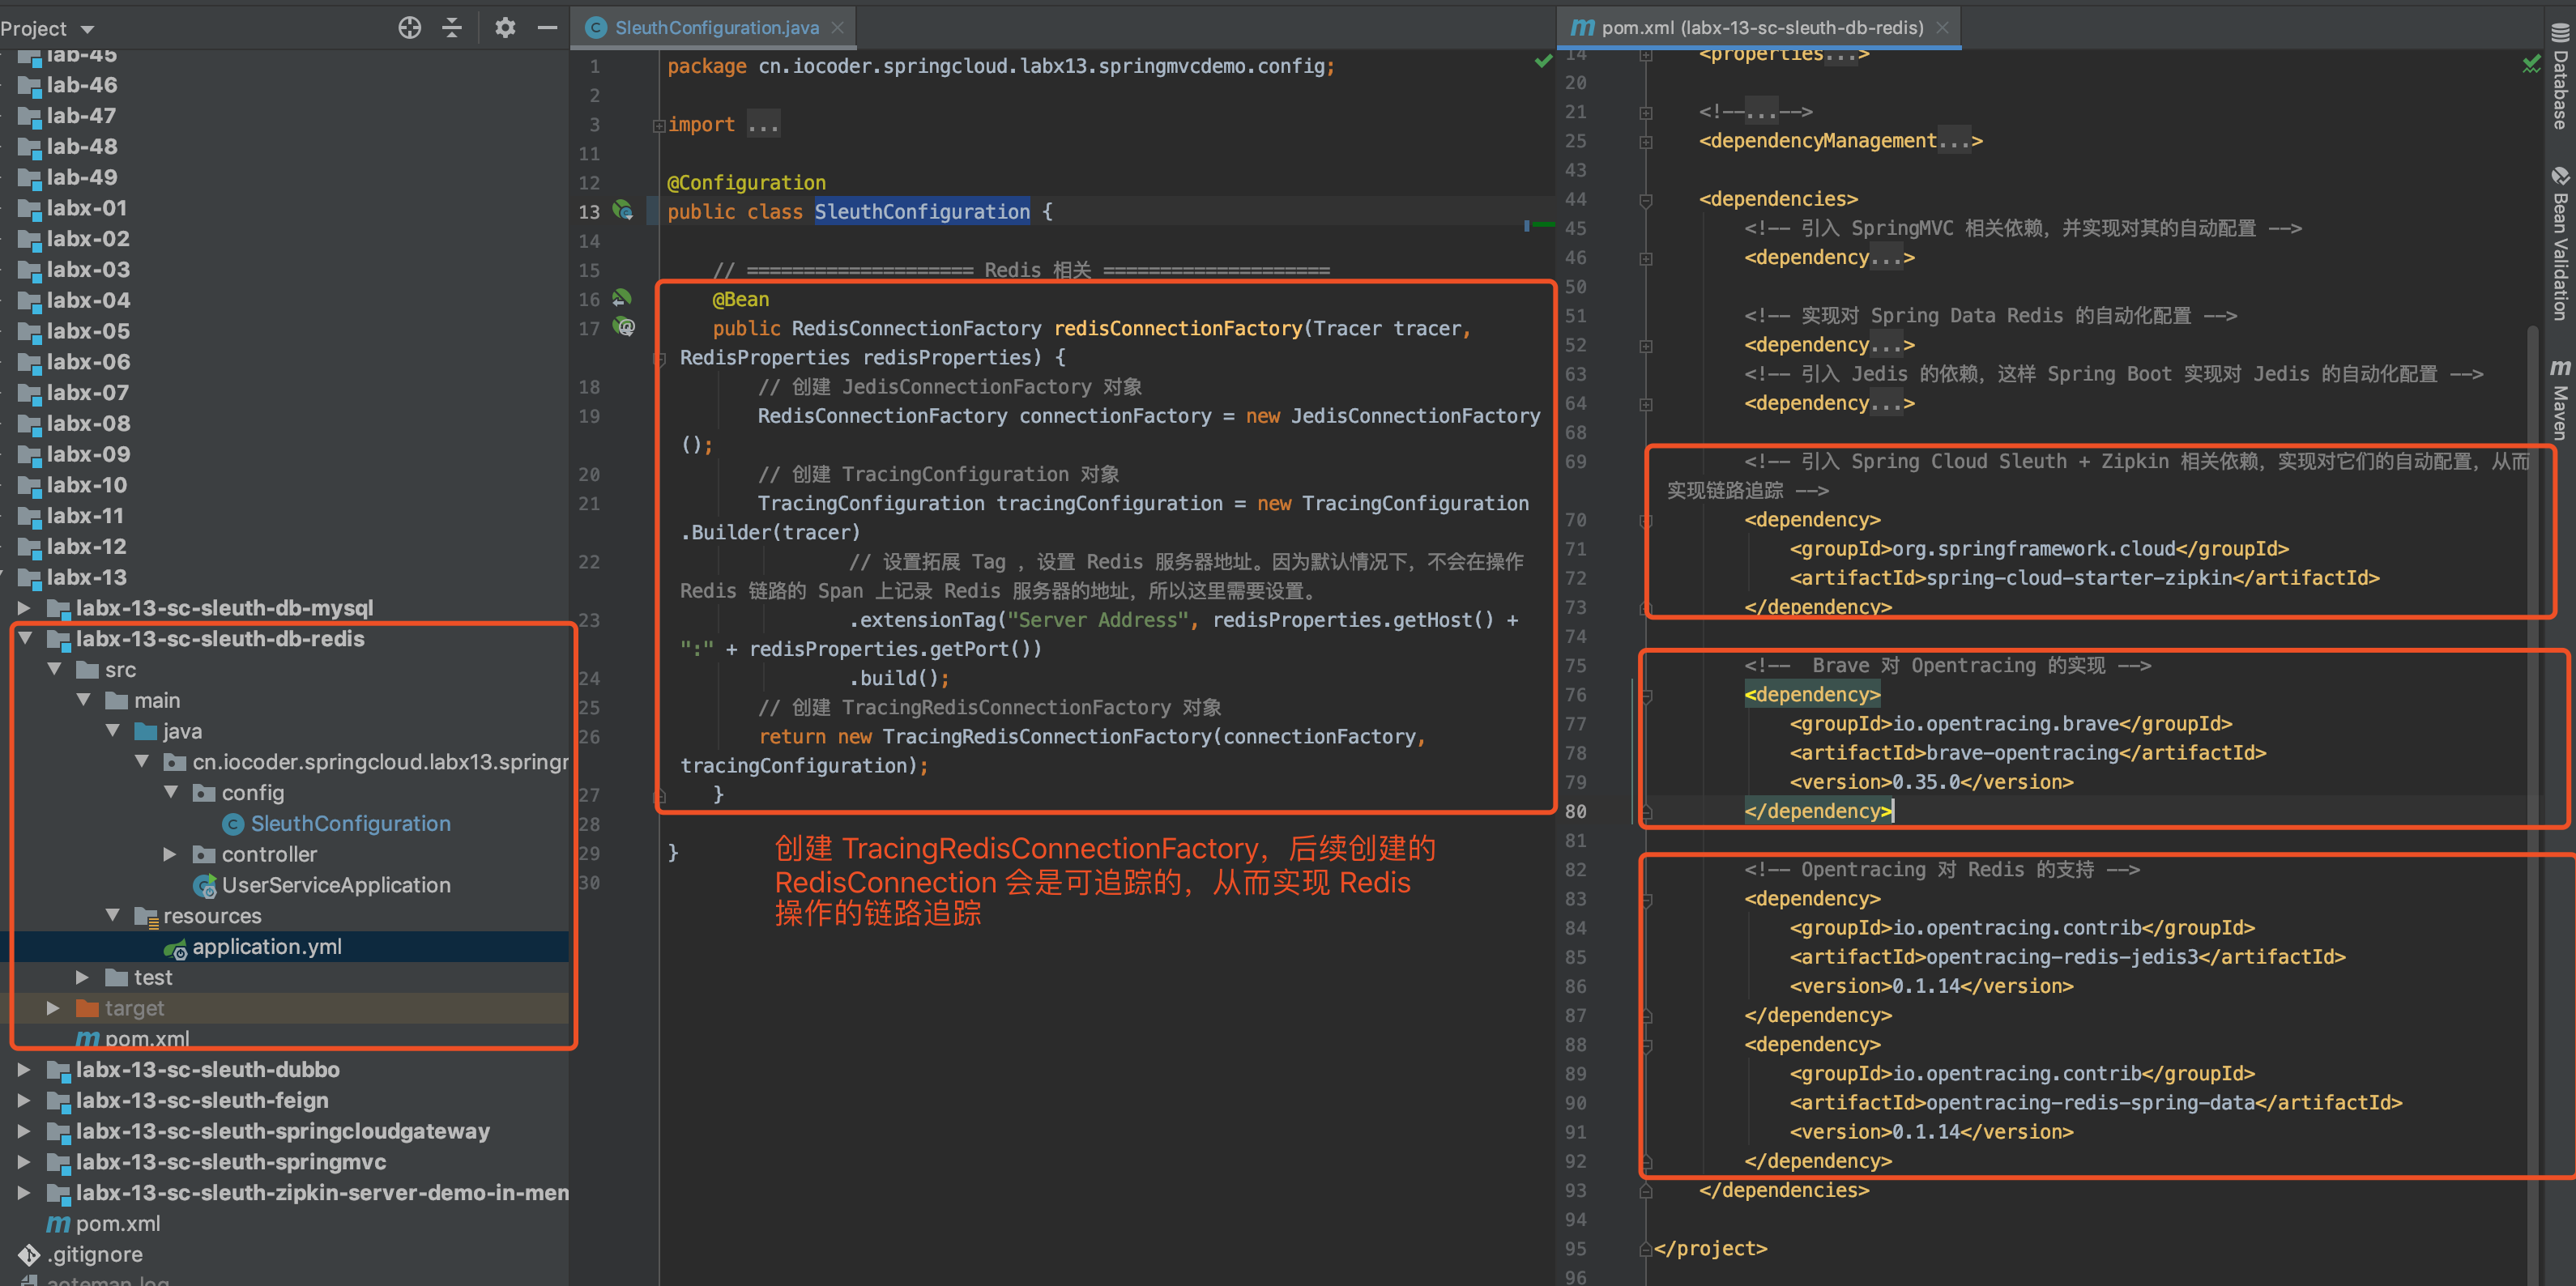Switch to pom.xml editor tab
This screenshot has height=1286, width=2576.
[1760, 28]
